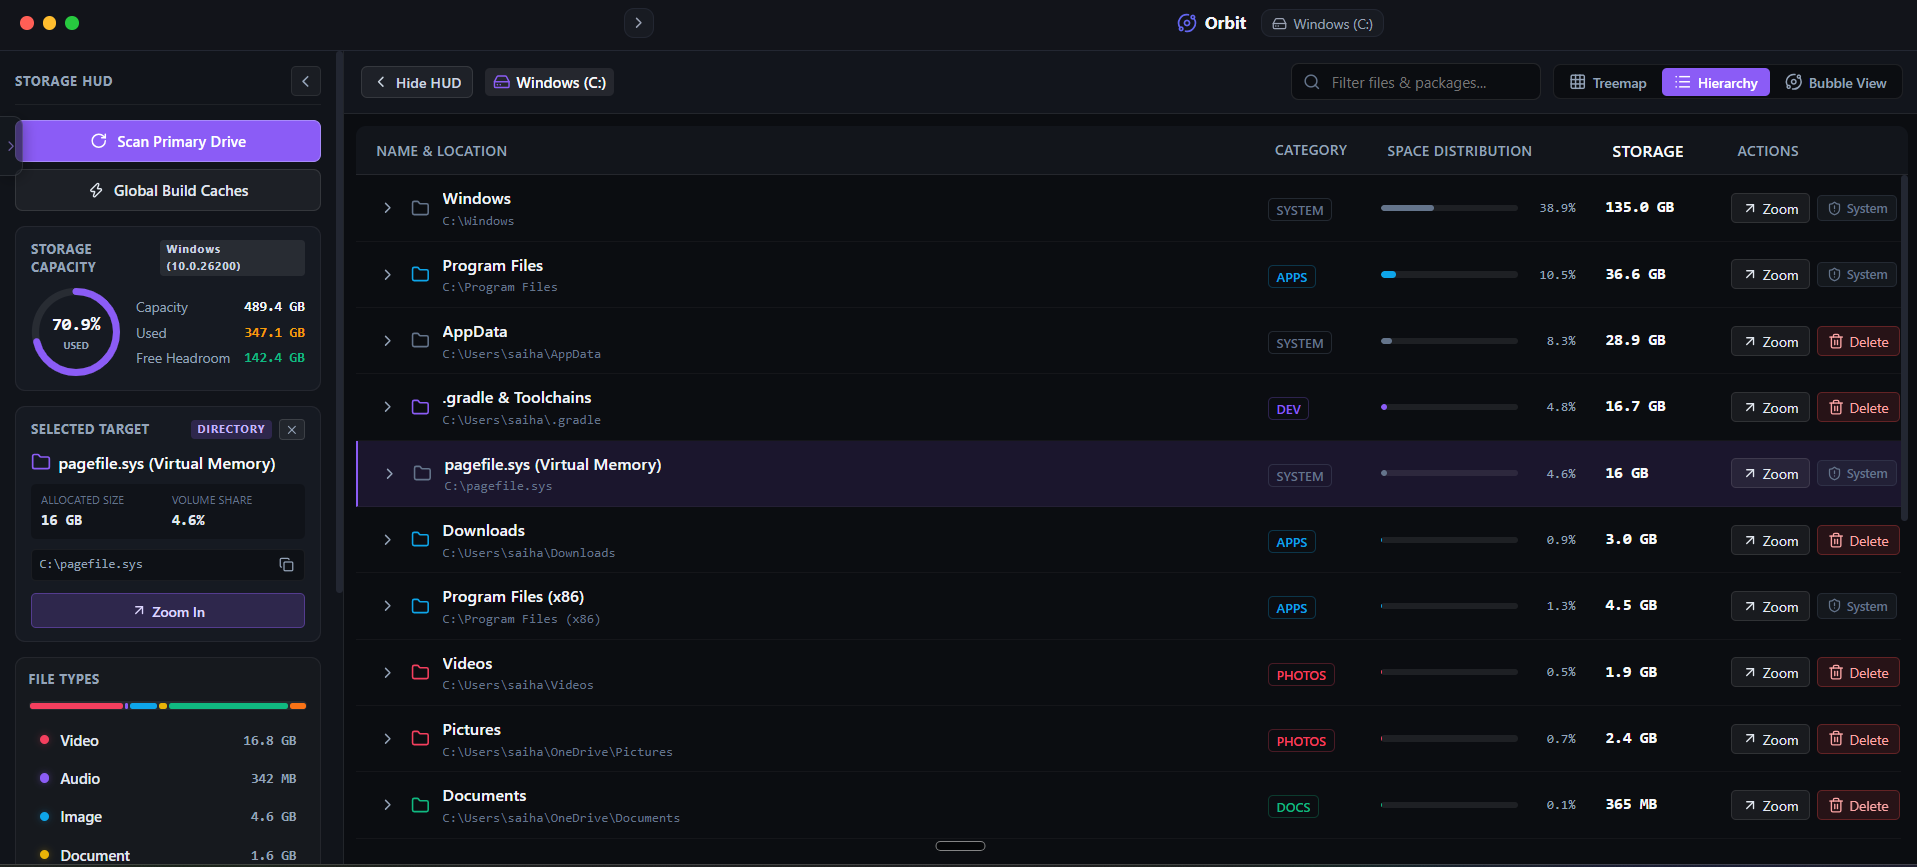Click the Windows space distribution bar
1917x867 pixels.
pos(1449,208)
